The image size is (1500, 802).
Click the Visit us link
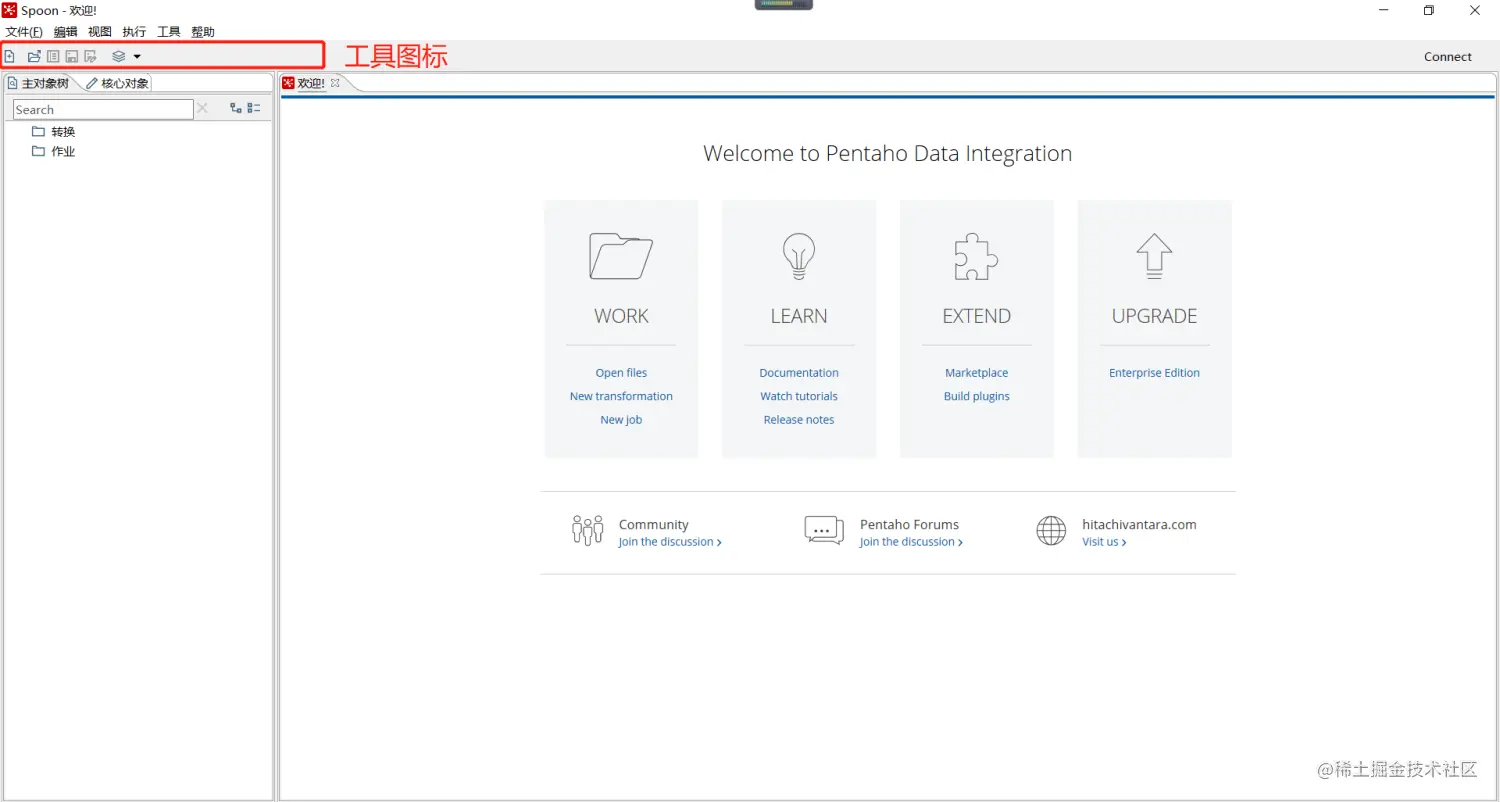[x=1104, y=542]
